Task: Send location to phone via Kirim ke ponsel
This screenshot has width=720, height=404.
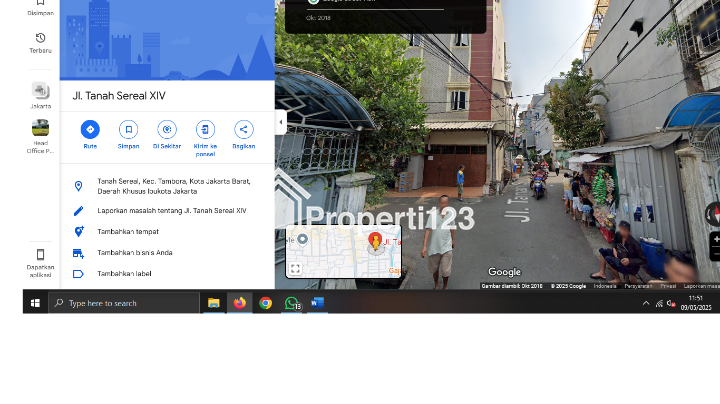Action: click(x=205, y=130)
